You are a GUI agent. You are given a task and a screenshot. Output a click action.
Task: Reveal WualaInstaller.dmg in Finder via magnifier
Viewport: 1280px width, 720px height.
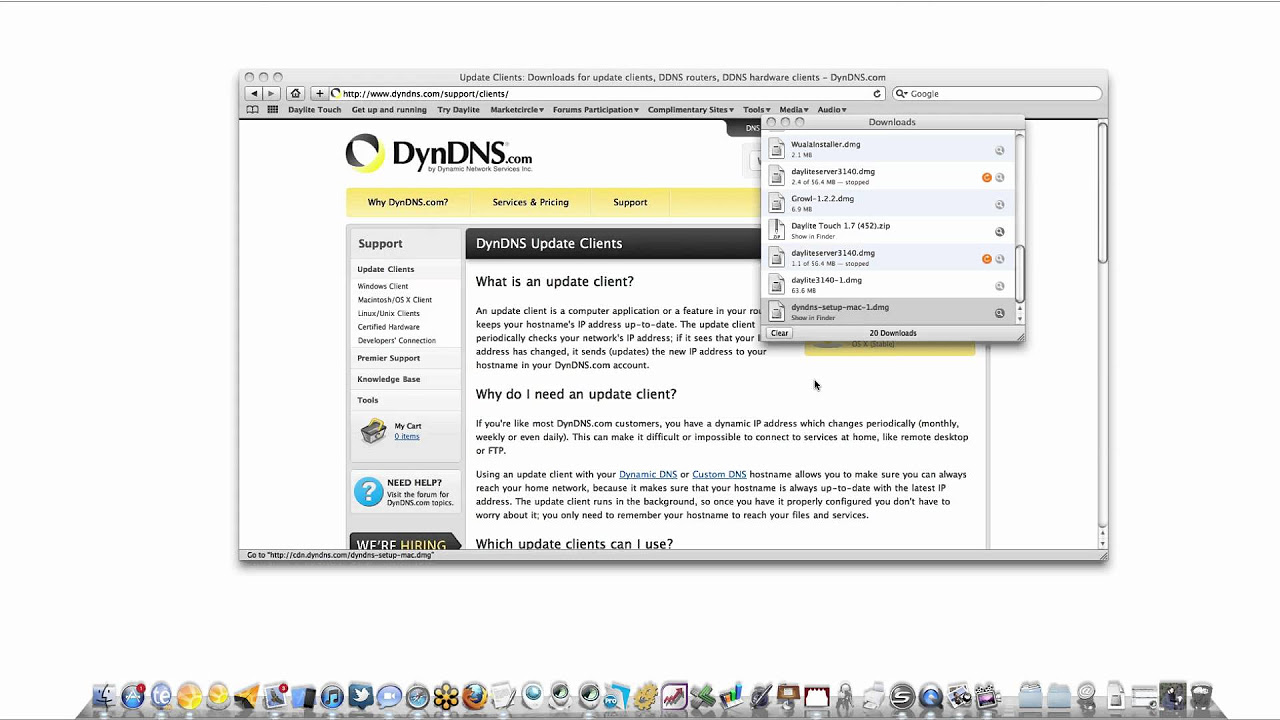coord(999,150)
